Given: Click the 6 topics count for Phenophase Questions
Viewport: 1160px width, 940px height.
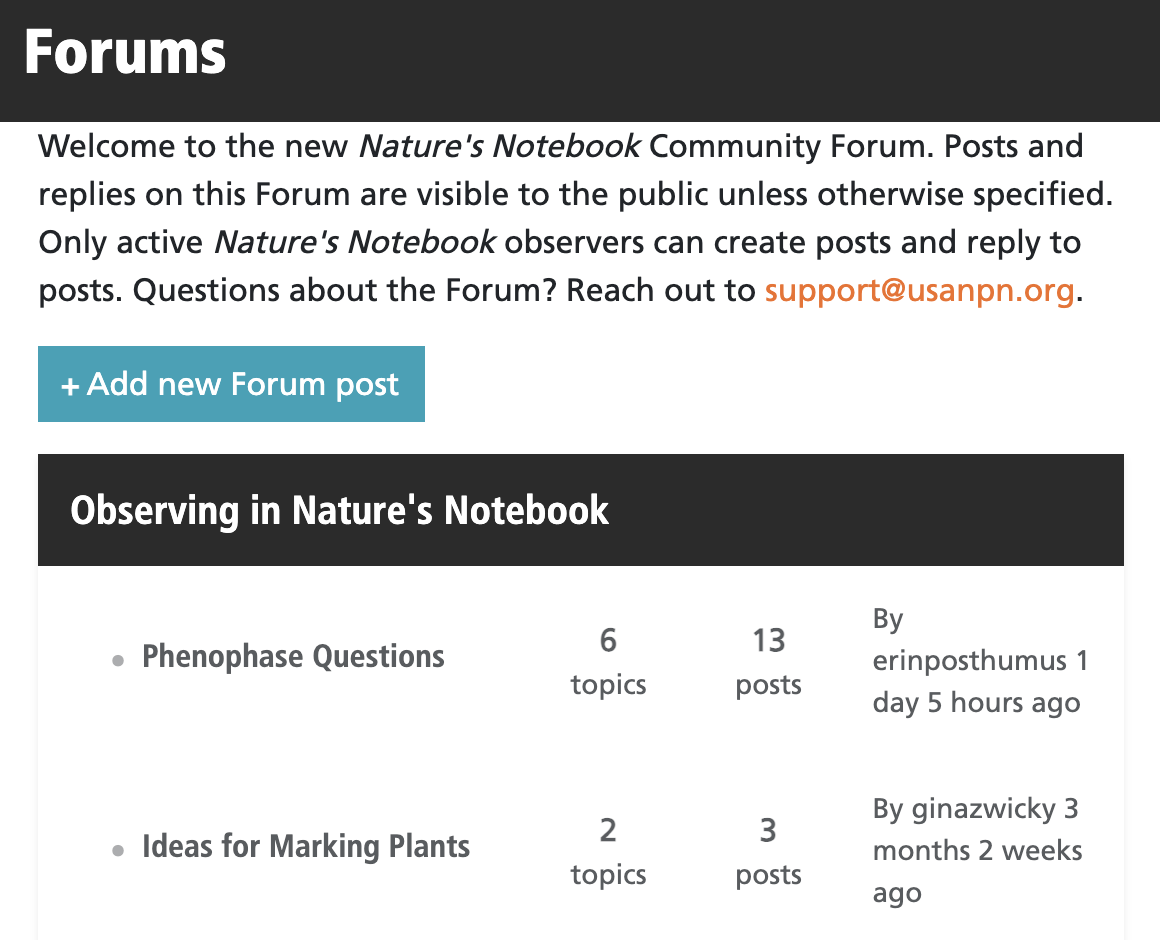Looking at the screenshot, I should pyautogui.click(x=608, y=661).
